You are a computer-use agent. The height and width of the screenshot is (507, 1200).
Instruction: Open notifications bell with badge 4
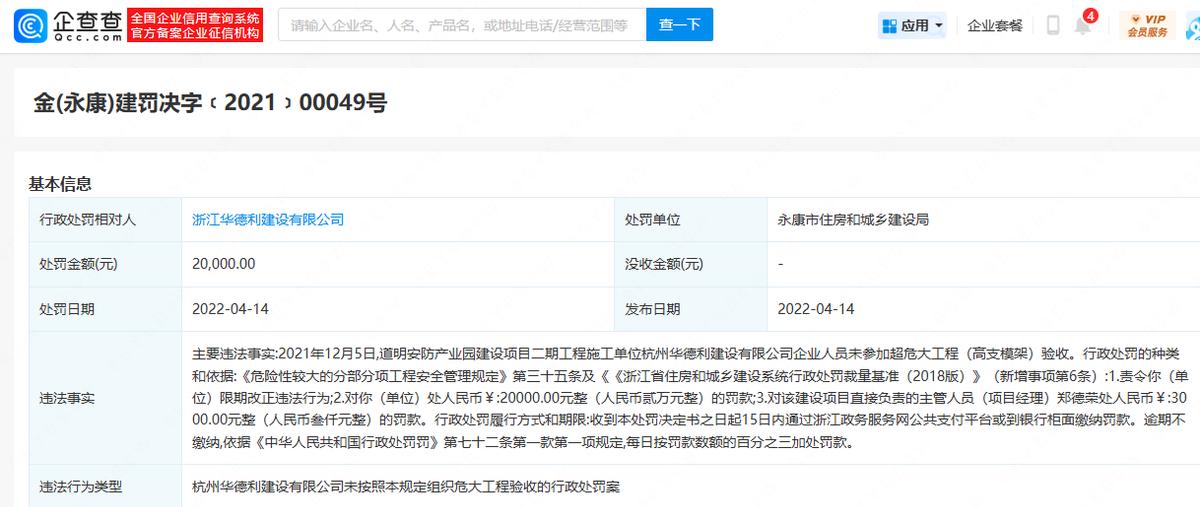coord(1084,24)
